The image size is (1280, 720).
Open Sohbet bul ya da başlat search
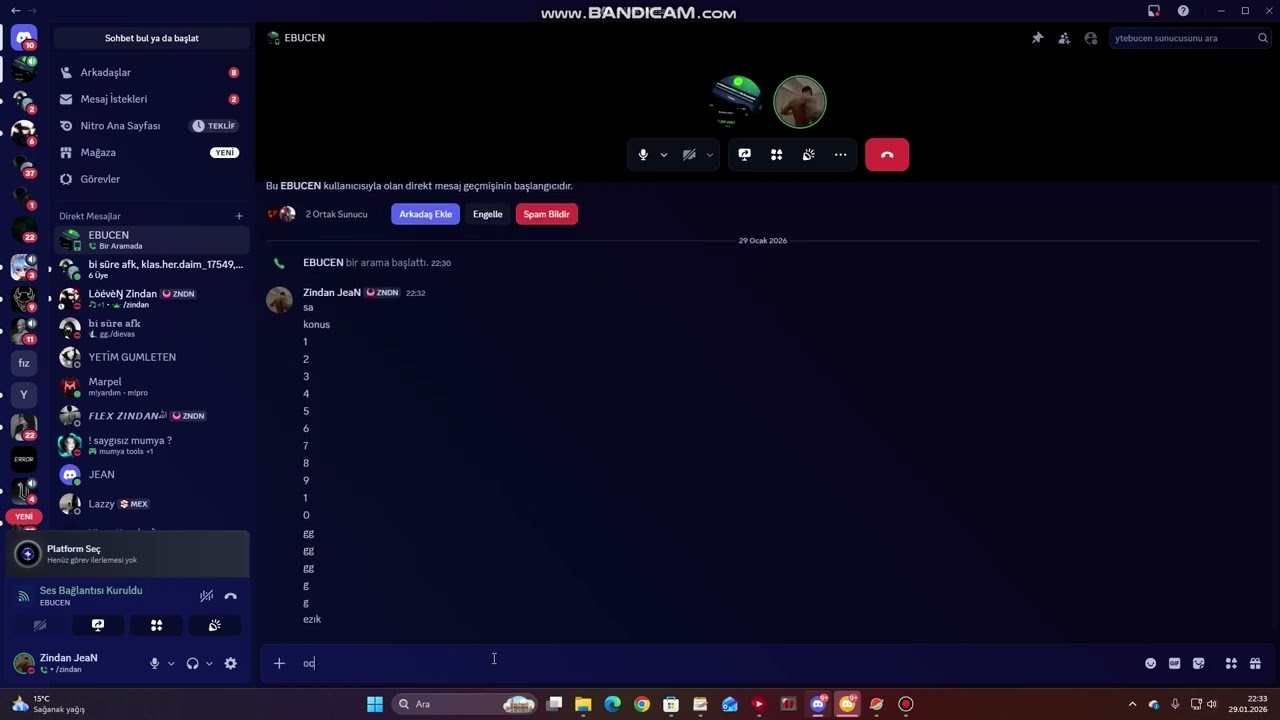click(x=152, y=38)
